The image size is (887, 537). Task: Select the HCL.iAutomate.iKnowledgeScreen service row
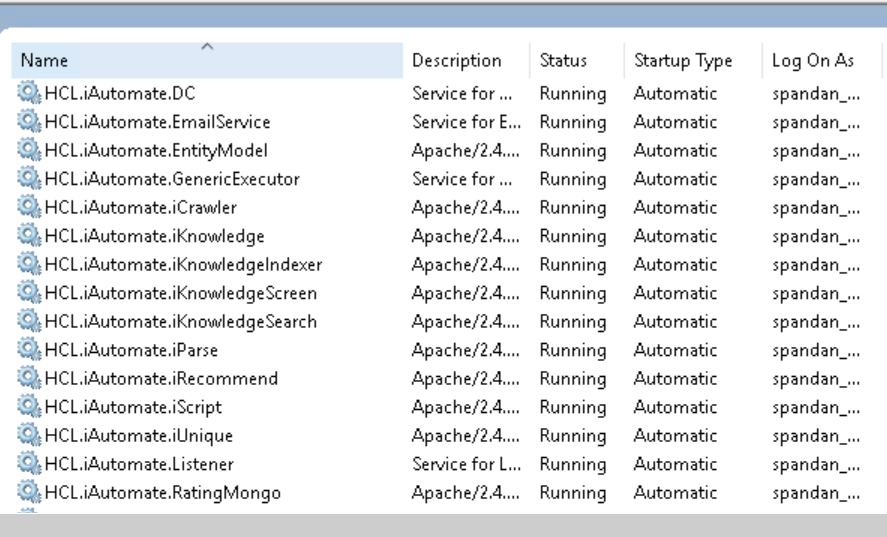pos(180,293)
